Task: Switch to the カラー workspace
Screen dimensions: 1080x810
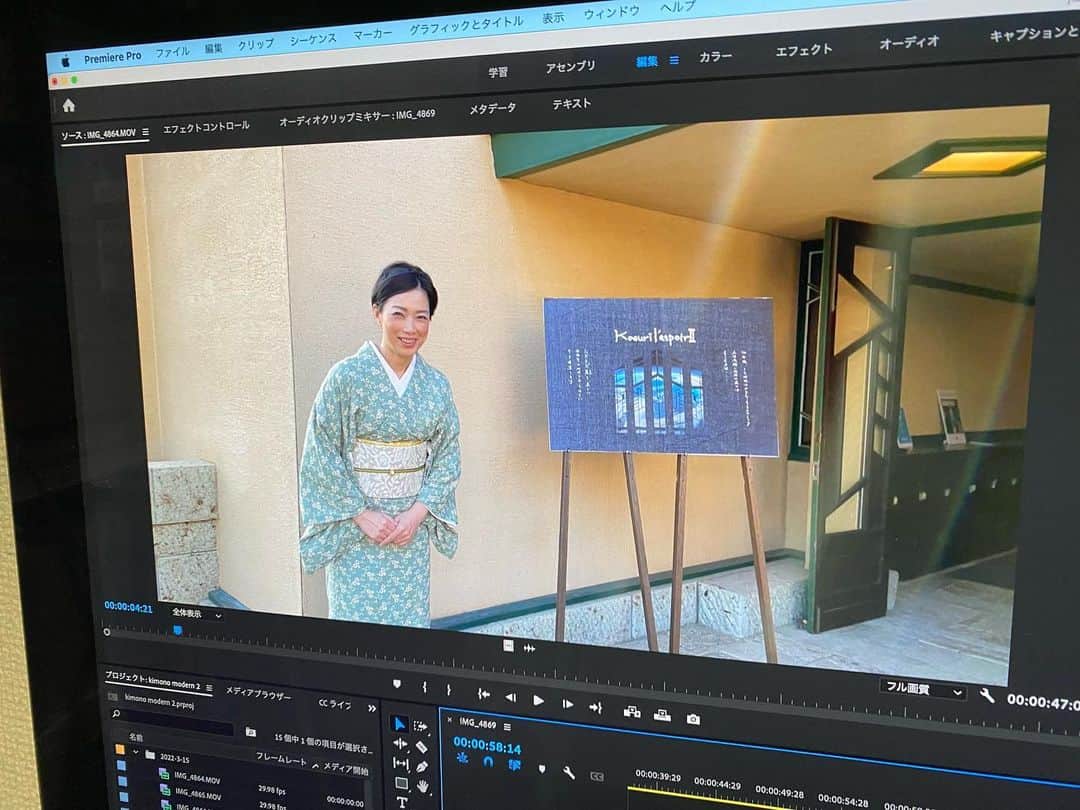Action: pos(715,56)
